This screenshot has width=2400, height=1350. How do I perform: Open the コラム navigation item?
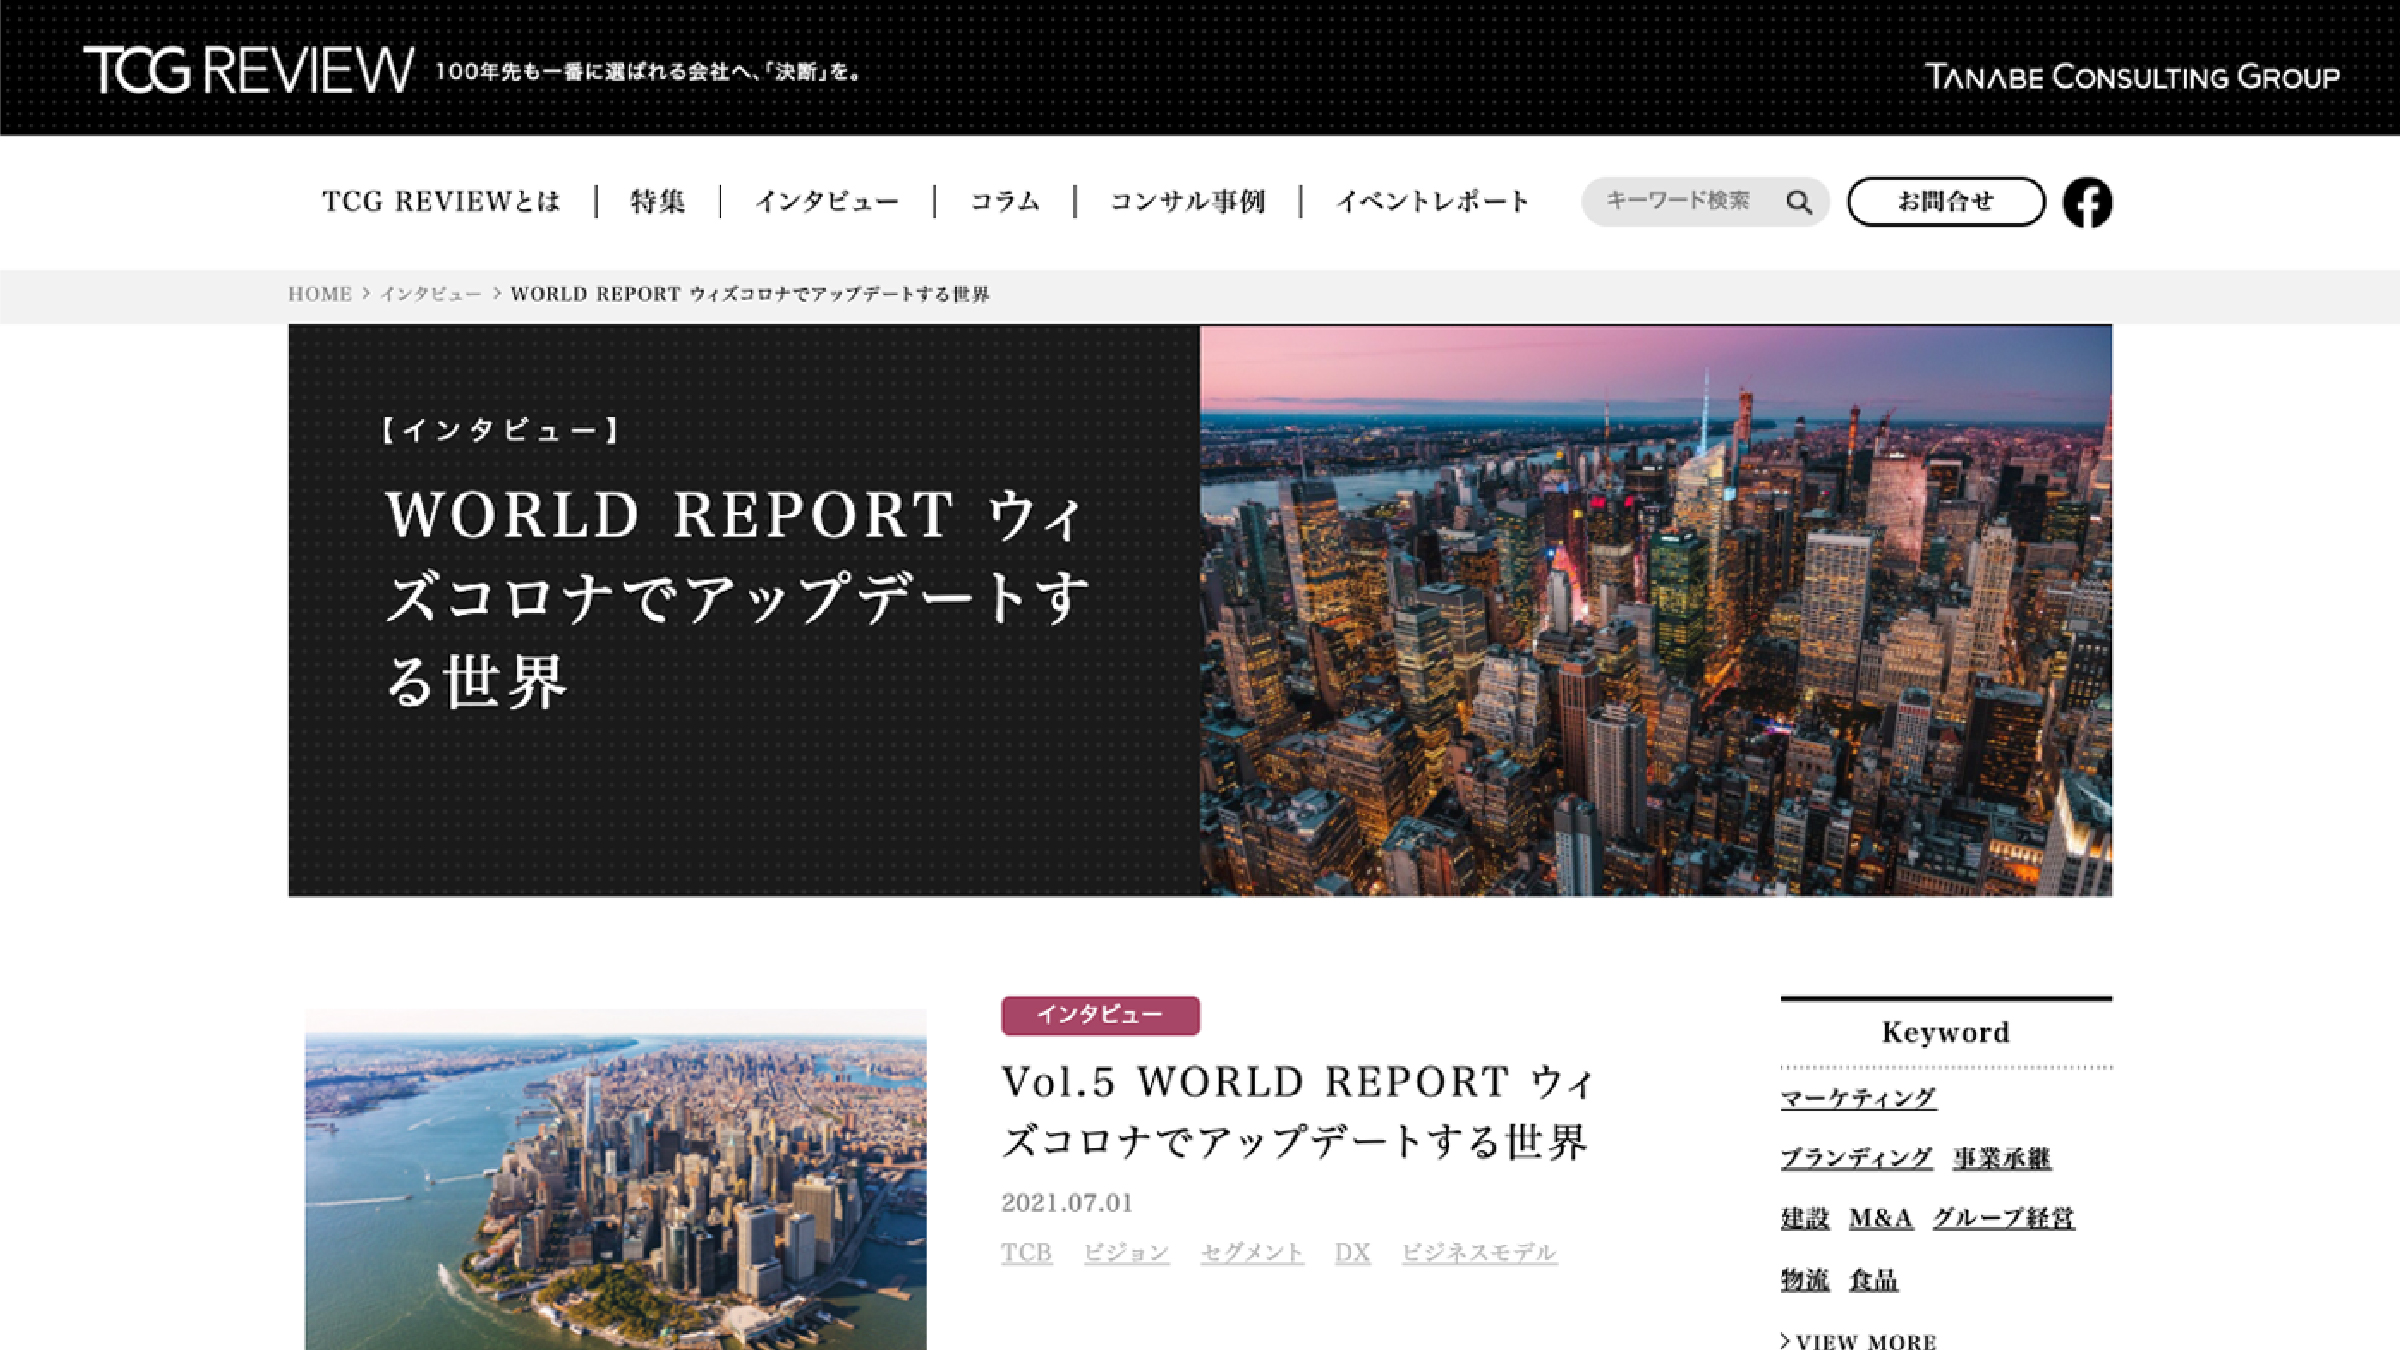1005,202
